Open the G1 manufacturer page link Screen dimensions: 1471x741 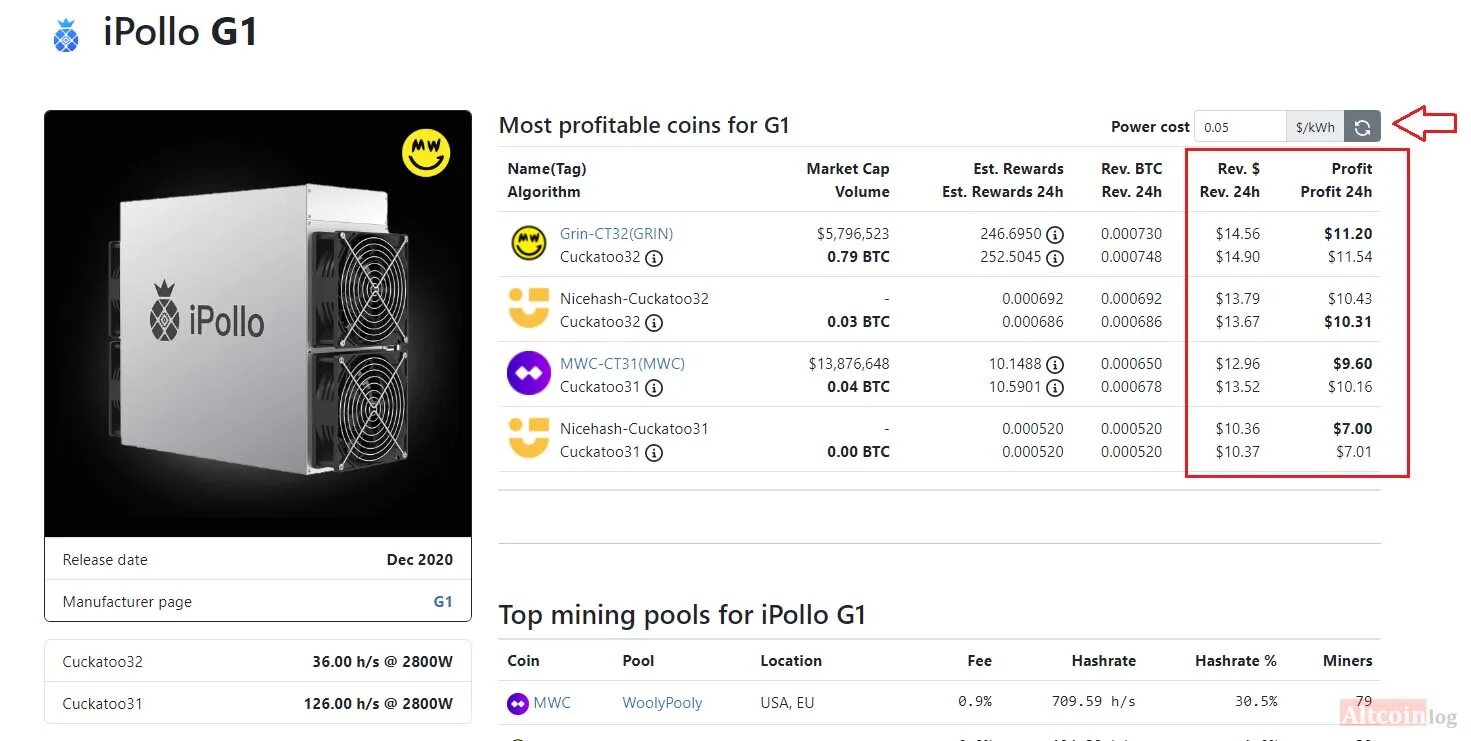pos(442,602)
